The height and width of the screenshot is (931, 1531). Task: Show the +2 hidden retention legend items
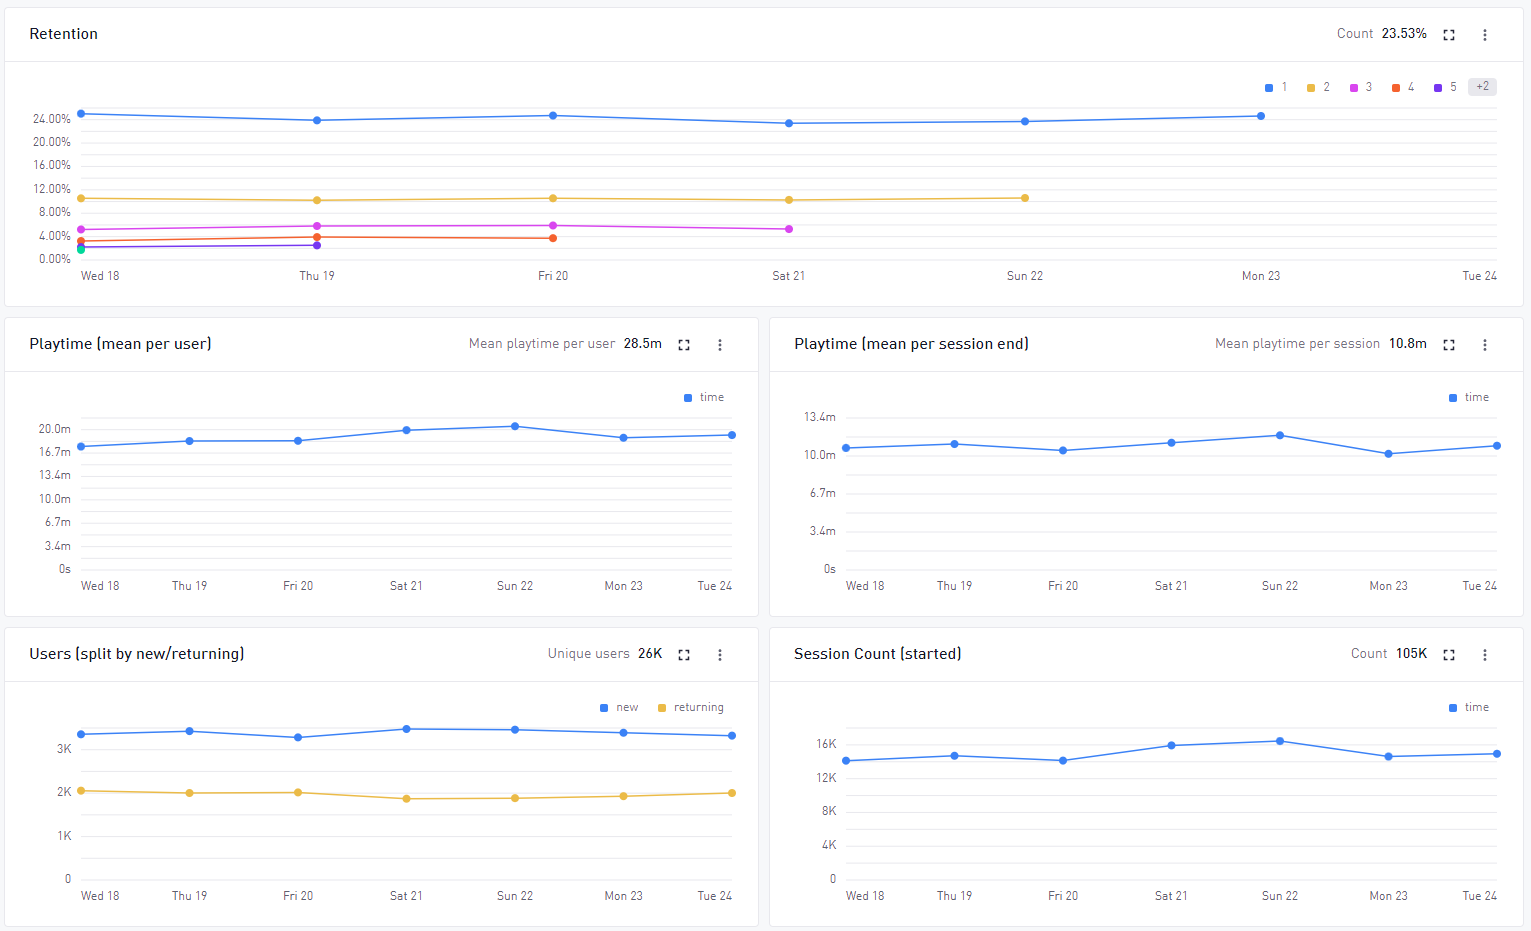click(1482, 87)
